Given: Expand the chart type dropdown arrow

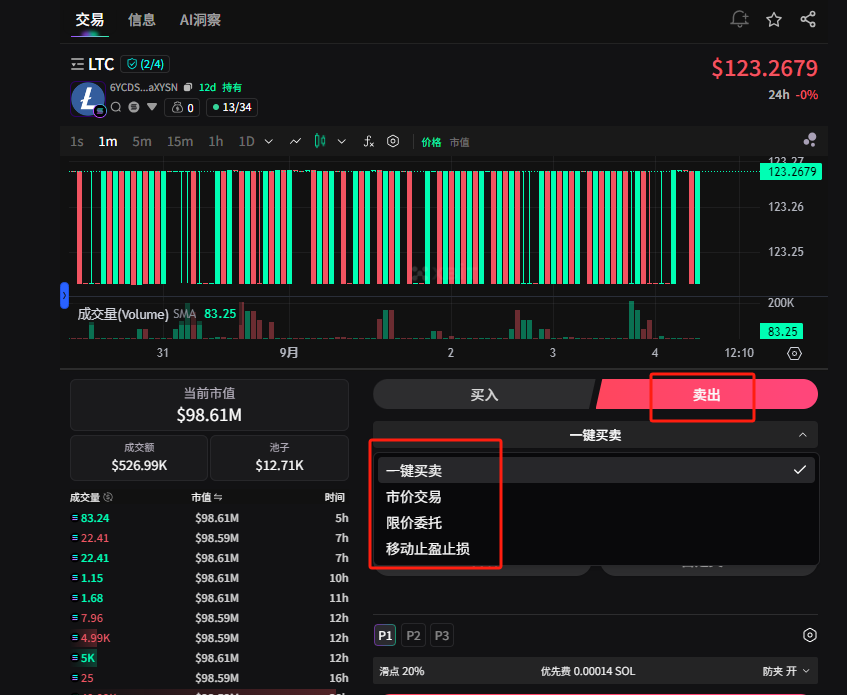Looking at the screenshot, I should [x=341, y=141].
